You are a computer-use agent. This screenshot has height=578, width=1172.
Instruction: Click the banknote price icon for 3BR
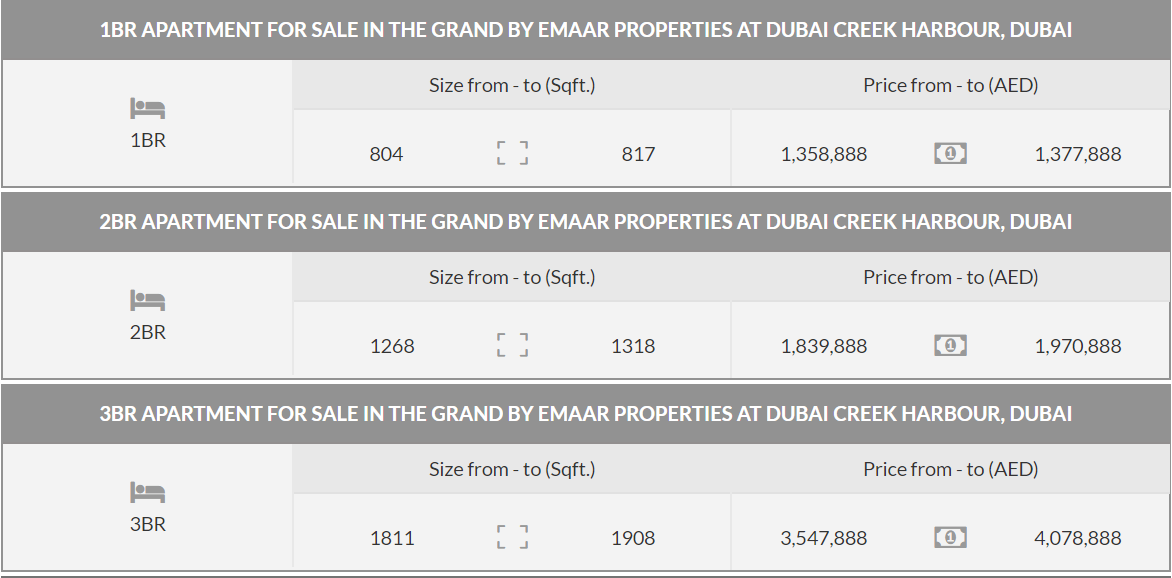[950, 538]
